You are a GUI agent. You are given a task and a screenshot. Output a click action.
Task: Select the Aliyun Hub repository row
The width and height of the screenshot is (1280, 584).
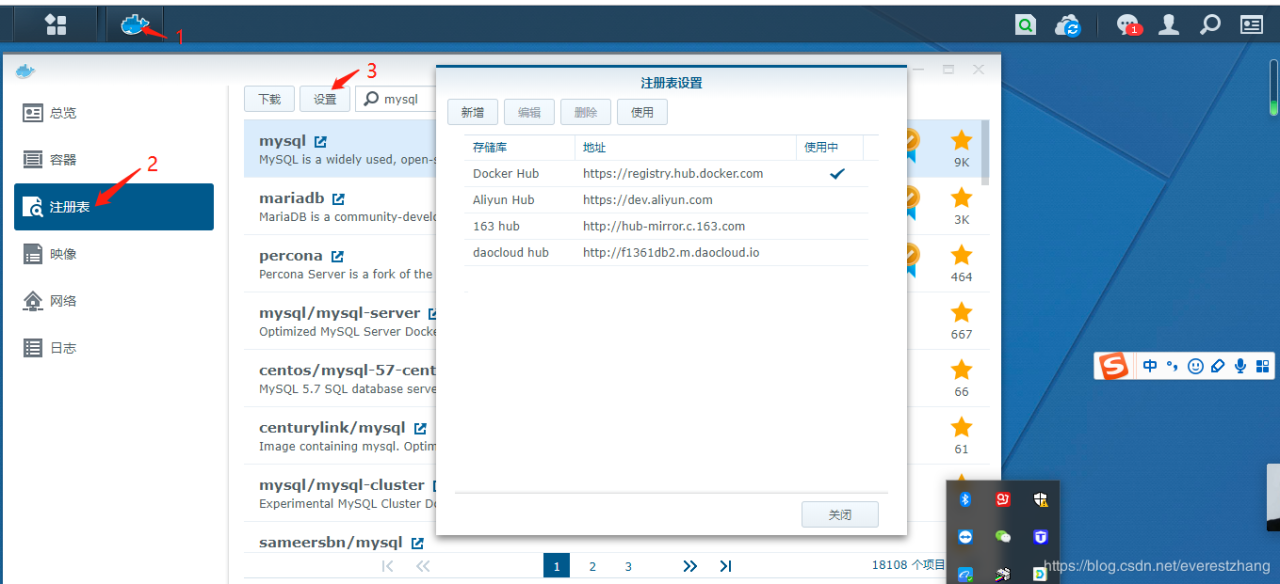point(666,200)
